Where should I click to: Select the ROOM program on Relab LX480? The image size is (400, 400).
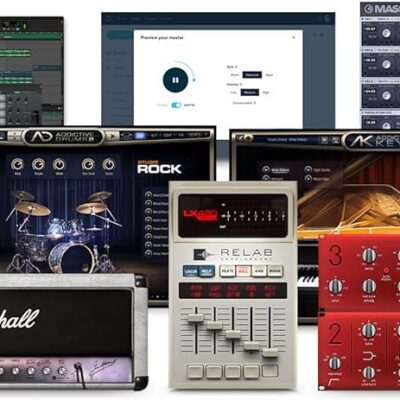(x=275, y=271)
